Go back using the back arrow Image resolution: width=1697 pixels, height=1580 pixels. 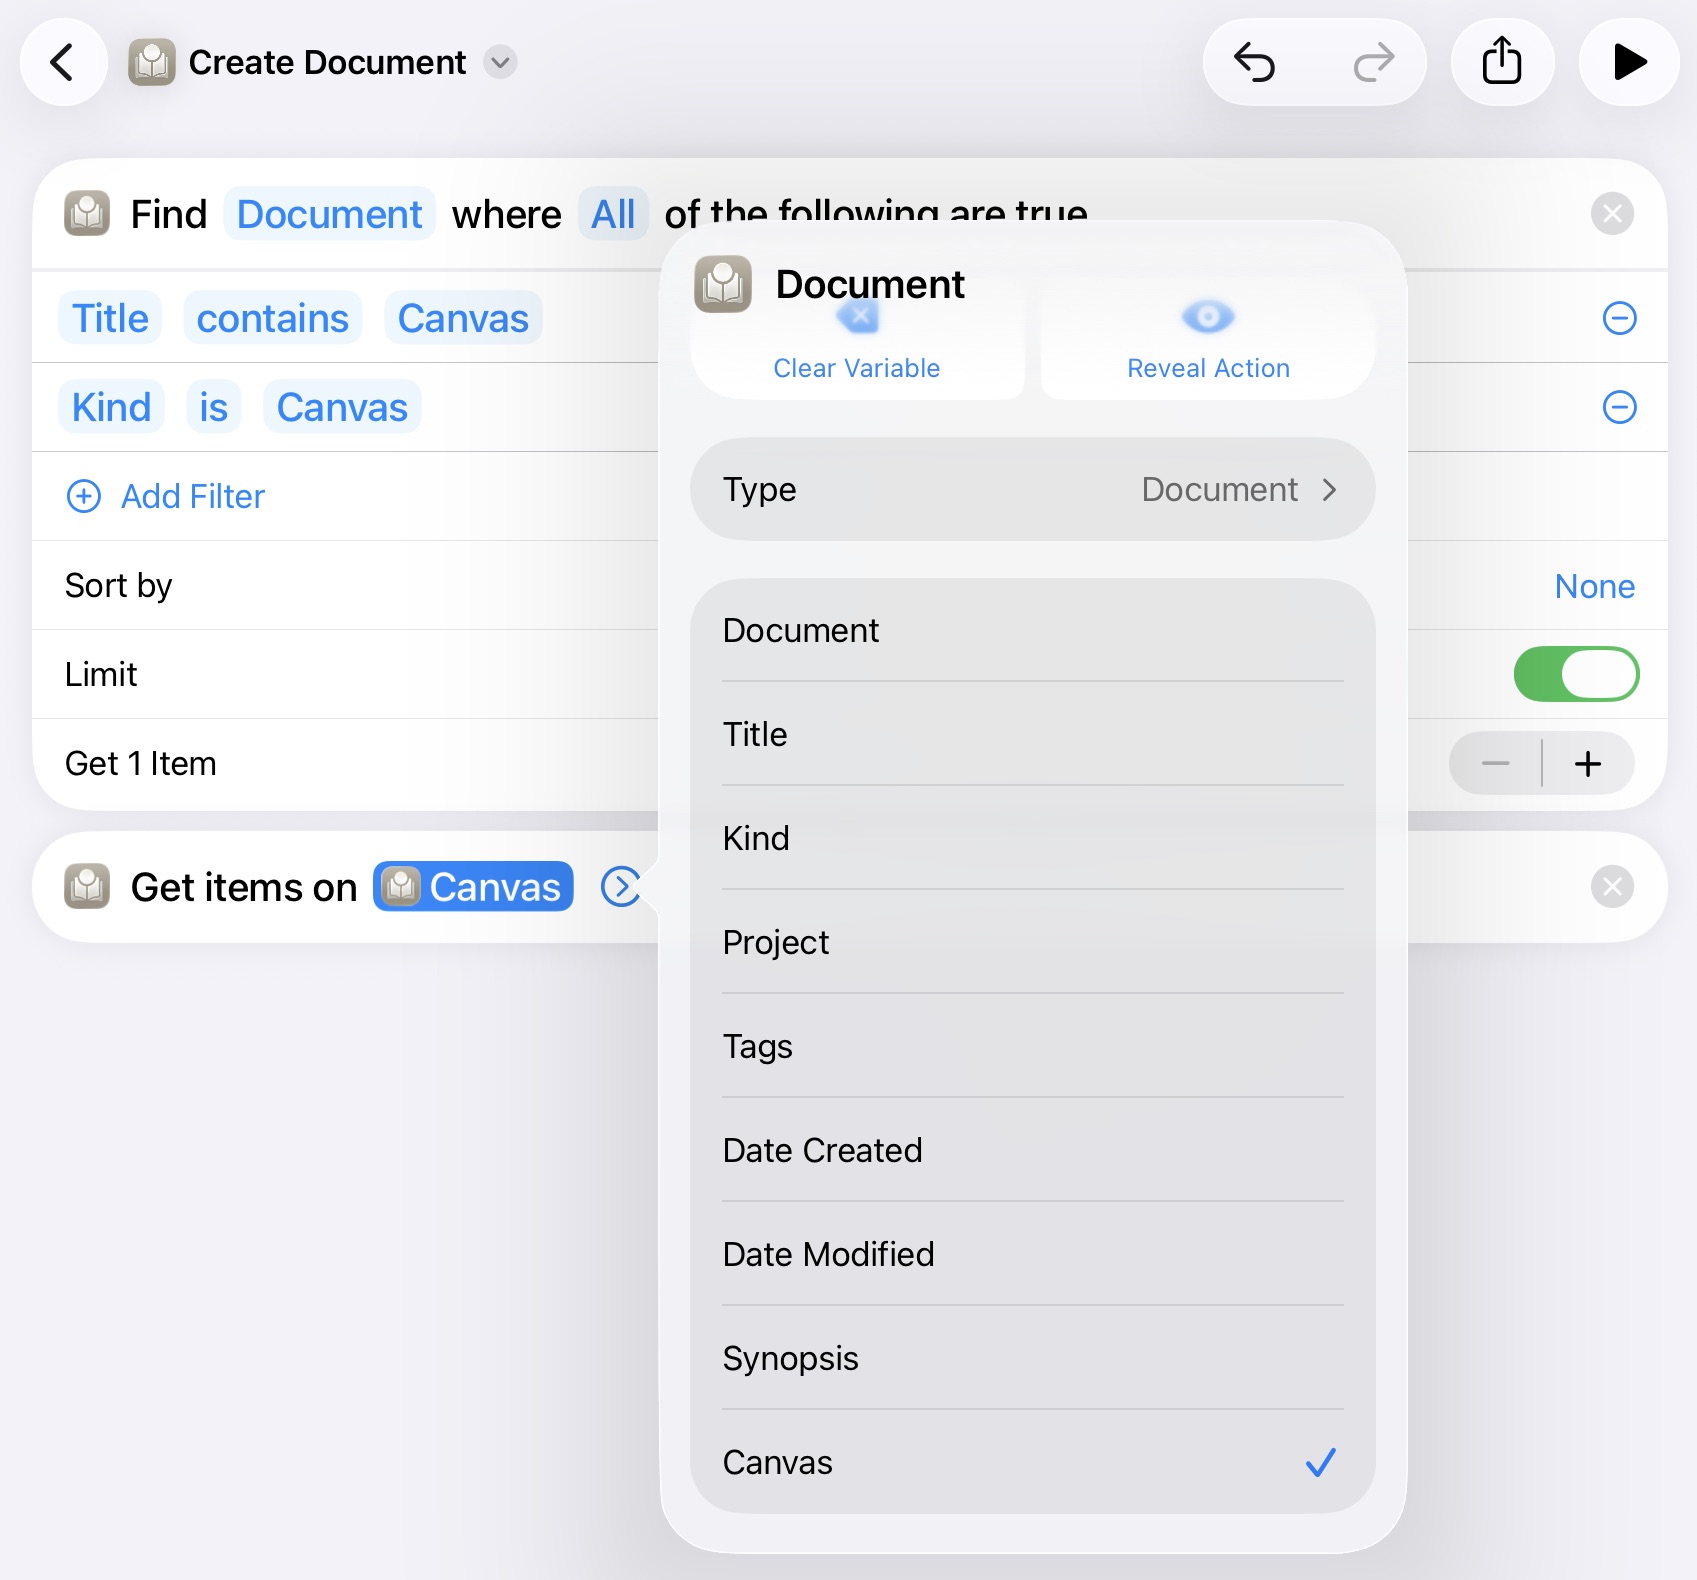click(x=63, y=62)
